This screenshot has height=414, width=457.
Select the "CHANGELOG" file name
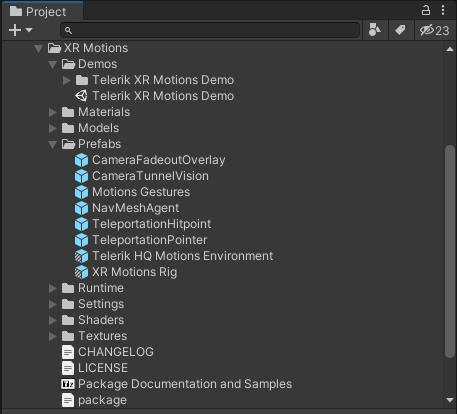tap(116, 352)
